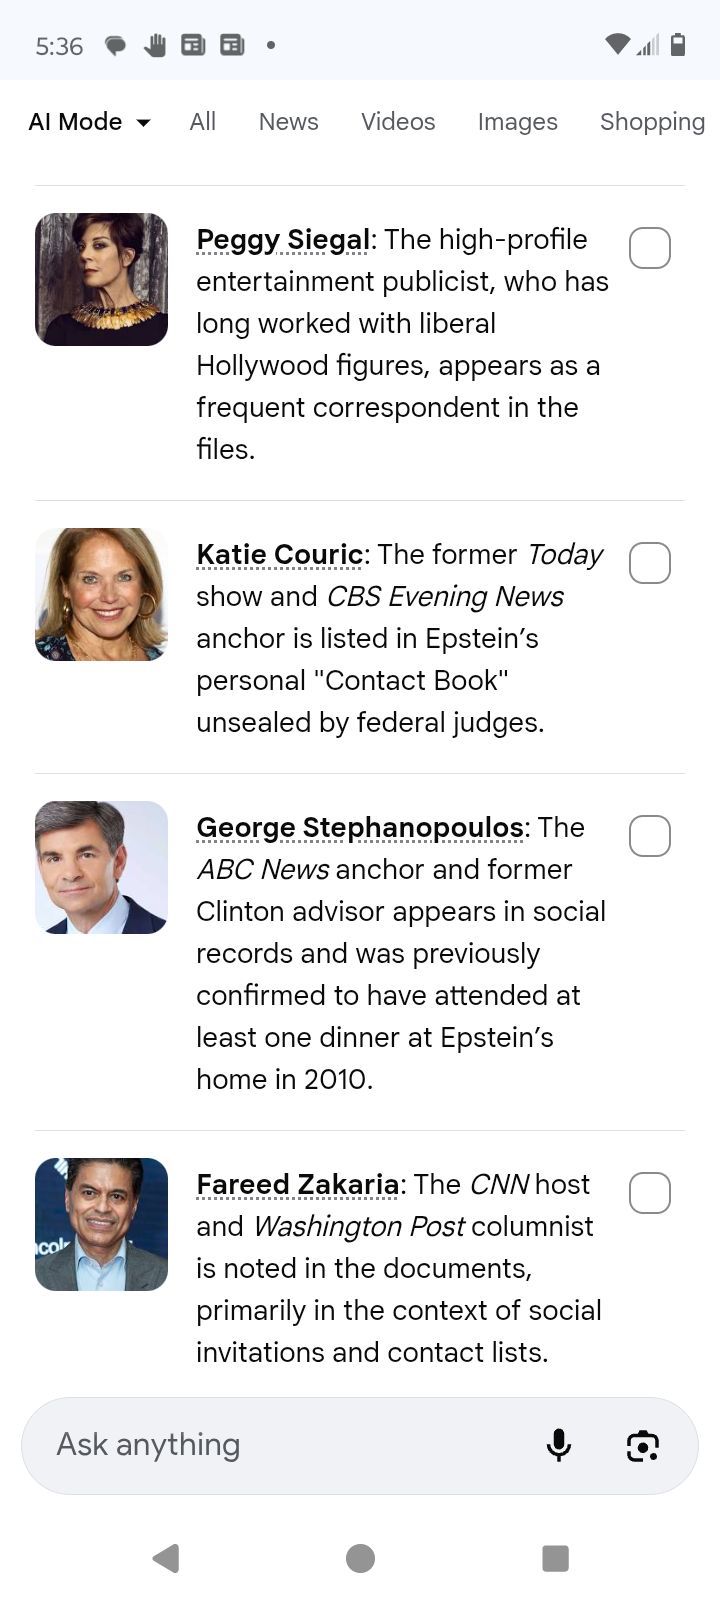
Task: Select the Katie Couric checkbox
Action: (x=649, y=563)
